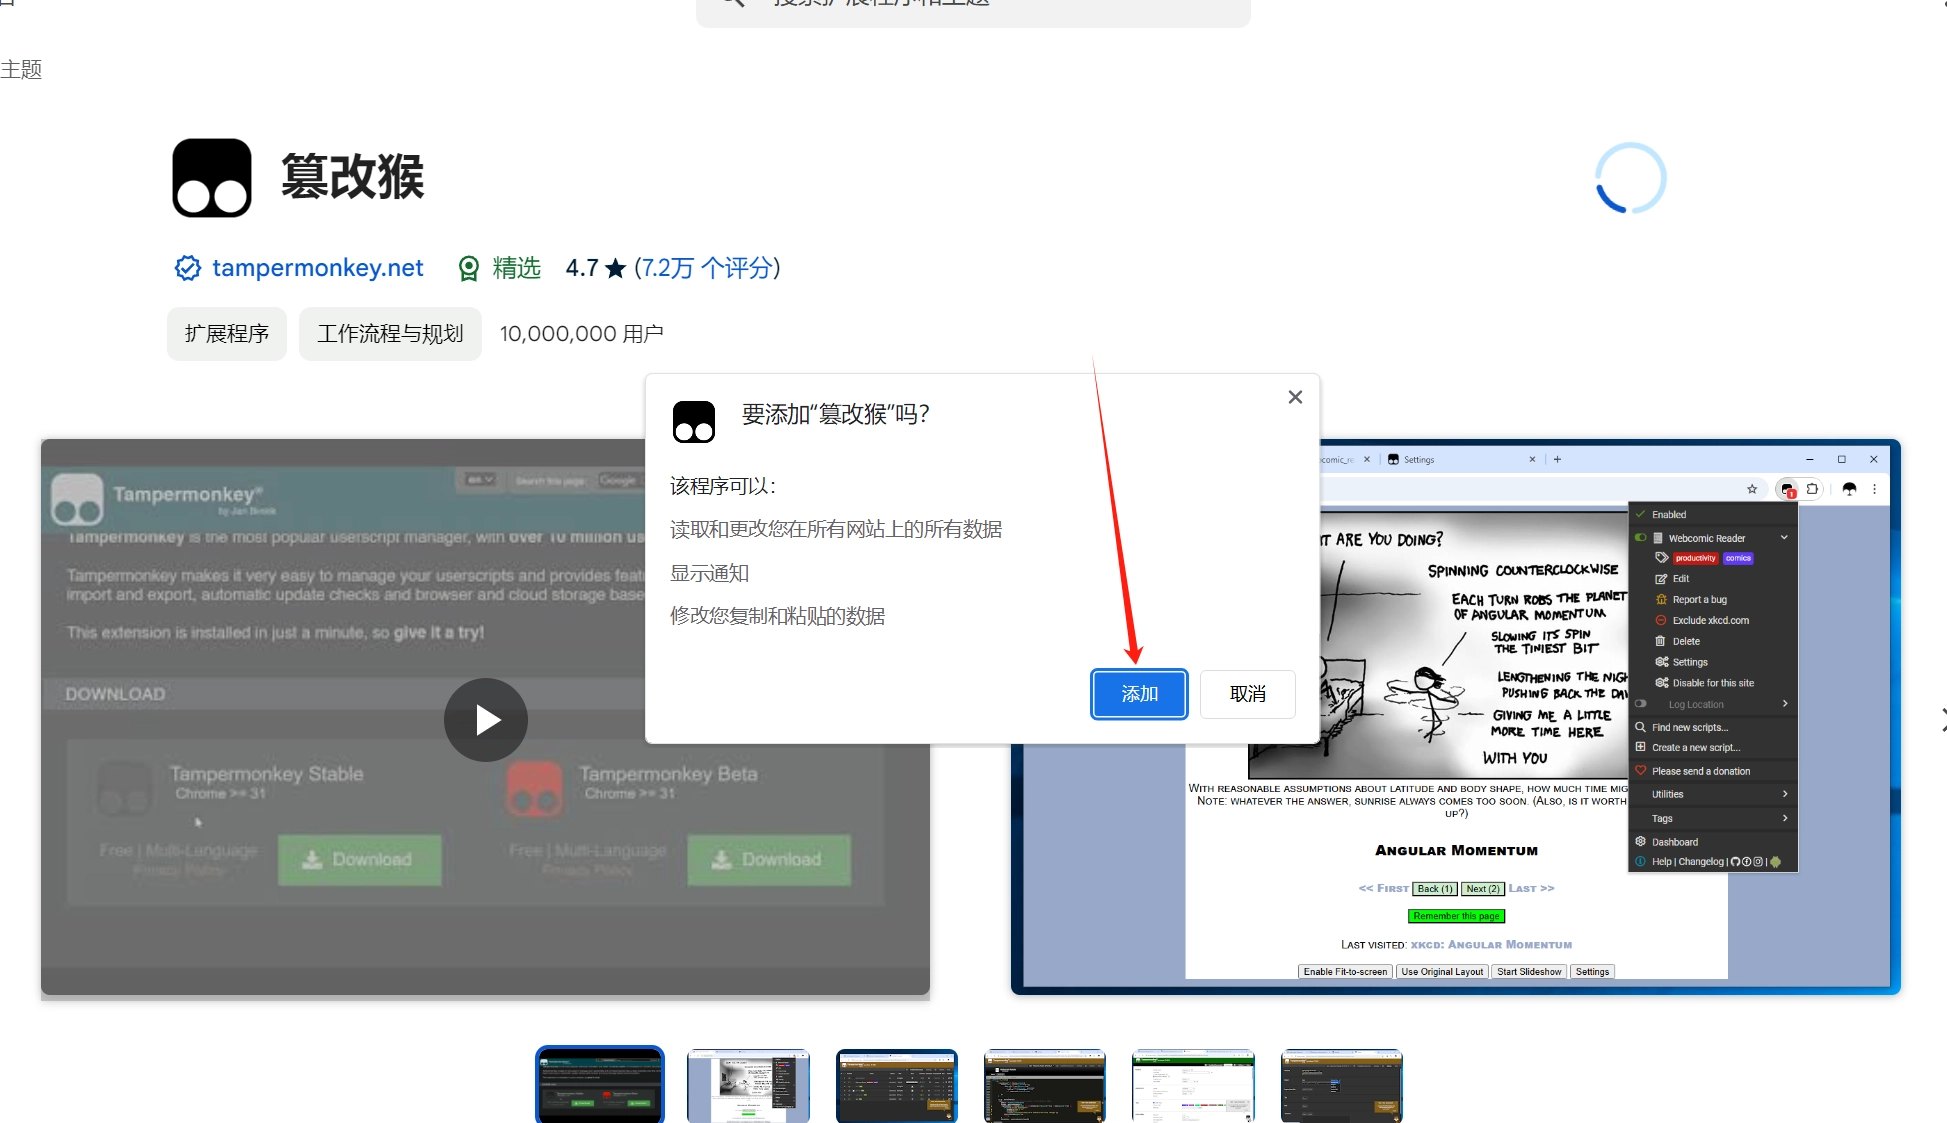Screen dimensions: 1947x1123
Task: Expand the Webcomic Reader chevron
Action: click(1784, 538)
